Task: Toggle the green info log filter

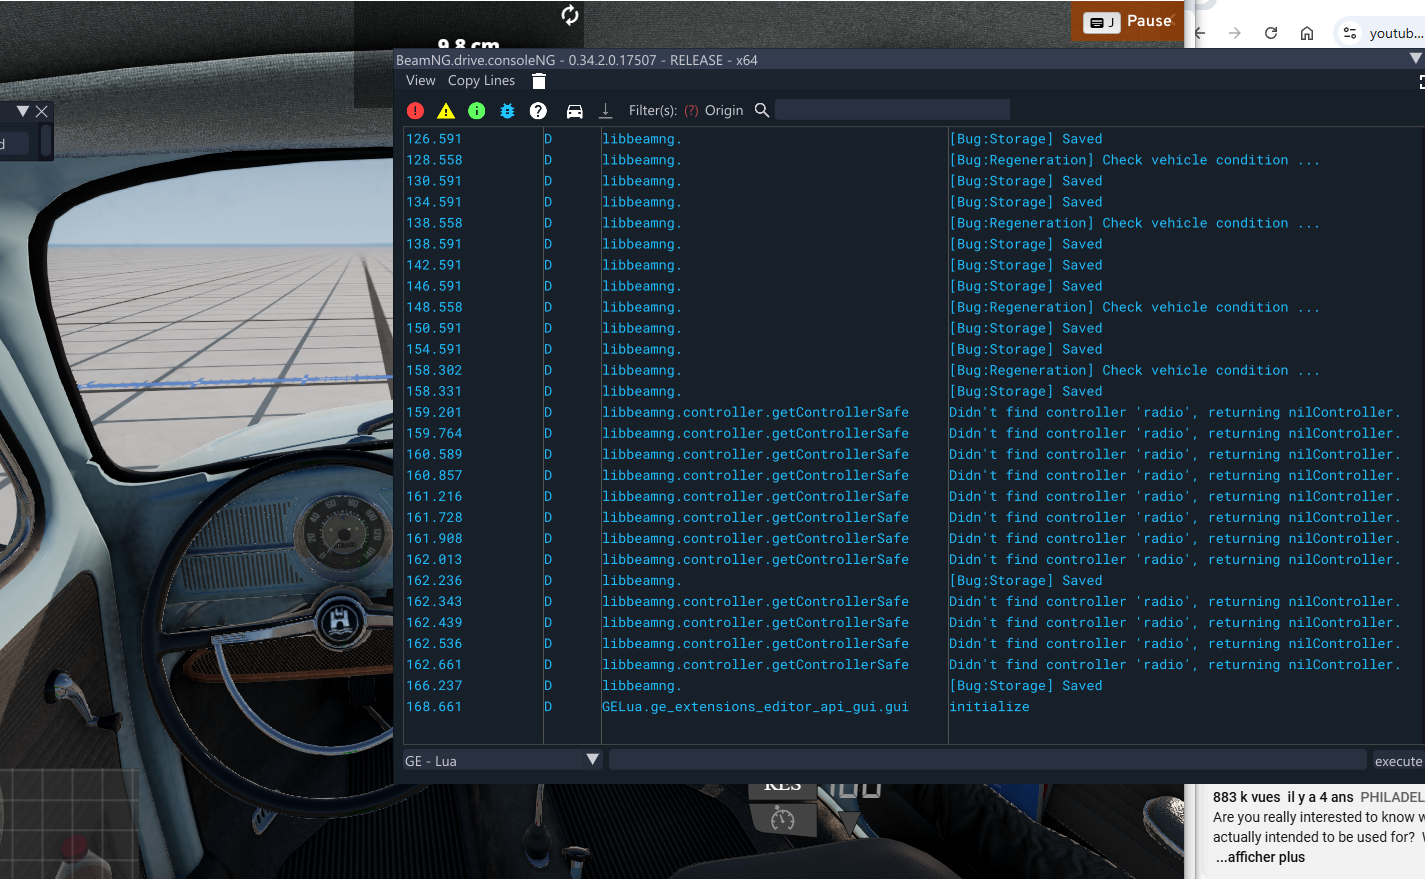Action: click(477, 111)
